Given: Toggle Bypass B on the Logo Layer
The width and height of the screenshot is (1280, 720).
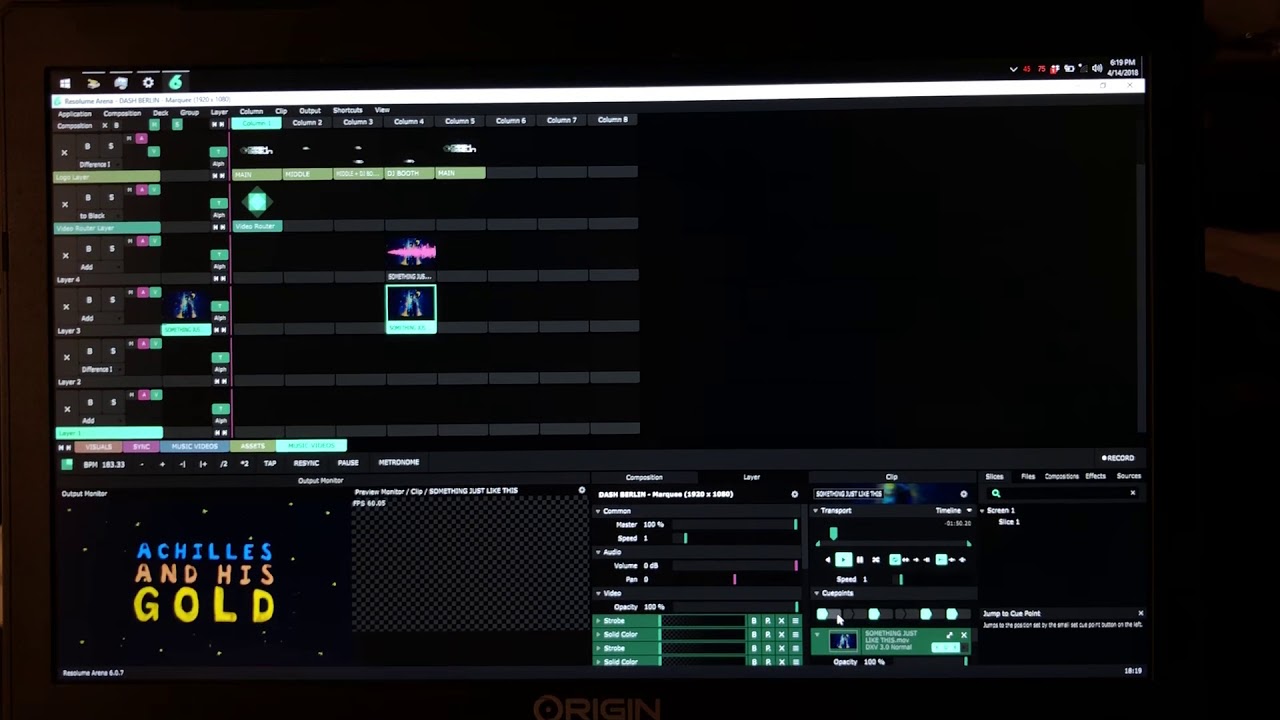Looking at the screenshot, I should pyautogui.click(x=87, y=147).
